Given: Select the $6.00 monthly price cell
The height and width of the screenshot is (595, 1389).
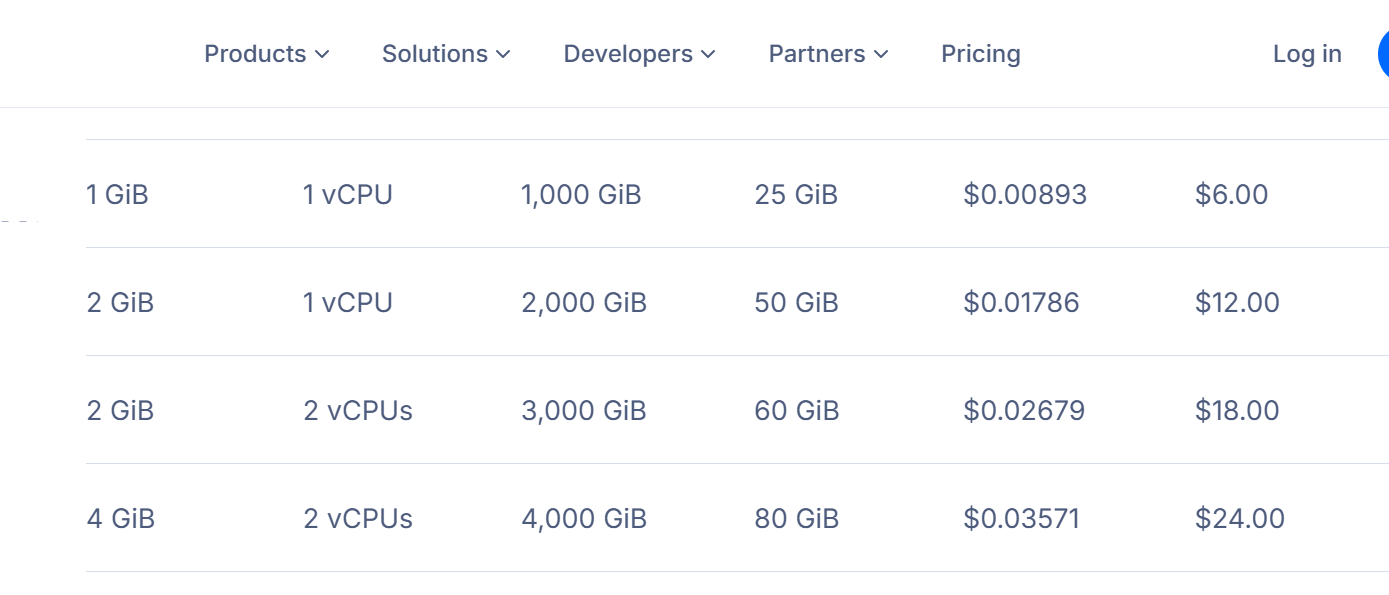Looking at the screenshot, I should click(x=1231, y=194).
